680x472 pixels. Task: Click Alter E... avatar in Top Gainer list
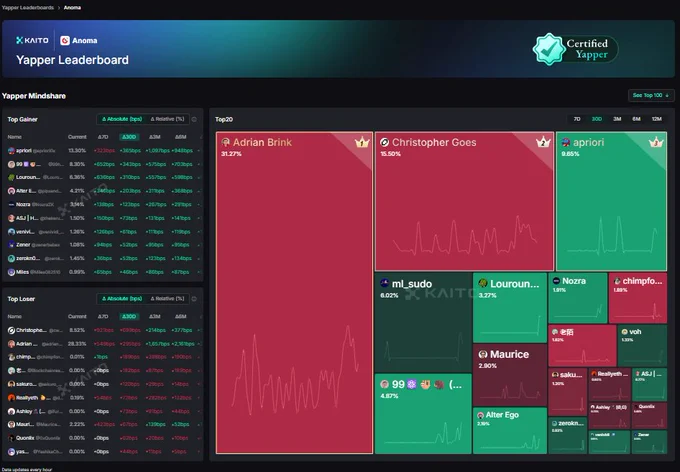click(x=11, y=191)
